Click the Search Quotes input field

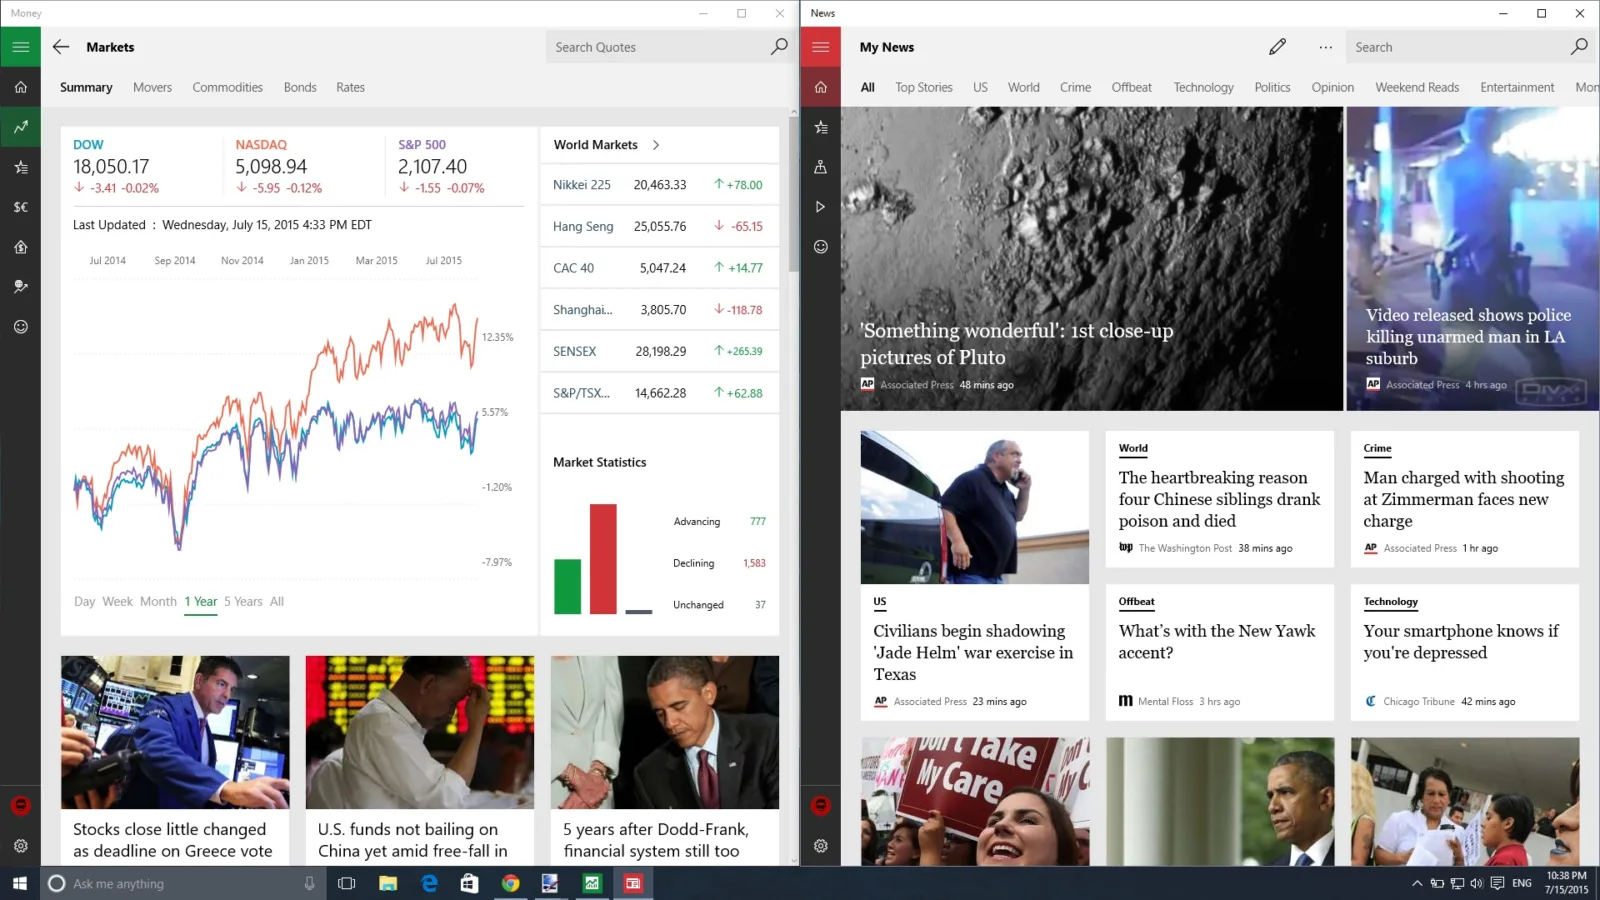[x=655, y=47]
